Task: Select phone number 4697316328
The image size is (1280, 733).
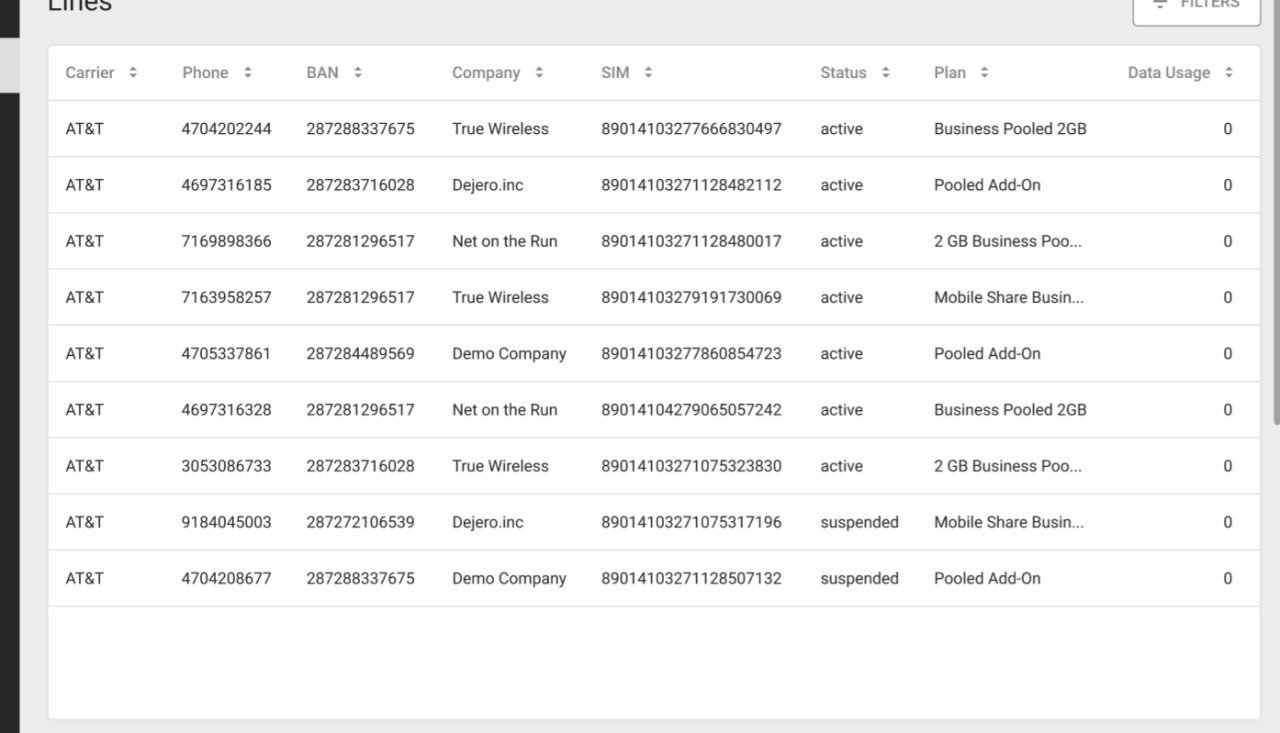Action: 227,410
